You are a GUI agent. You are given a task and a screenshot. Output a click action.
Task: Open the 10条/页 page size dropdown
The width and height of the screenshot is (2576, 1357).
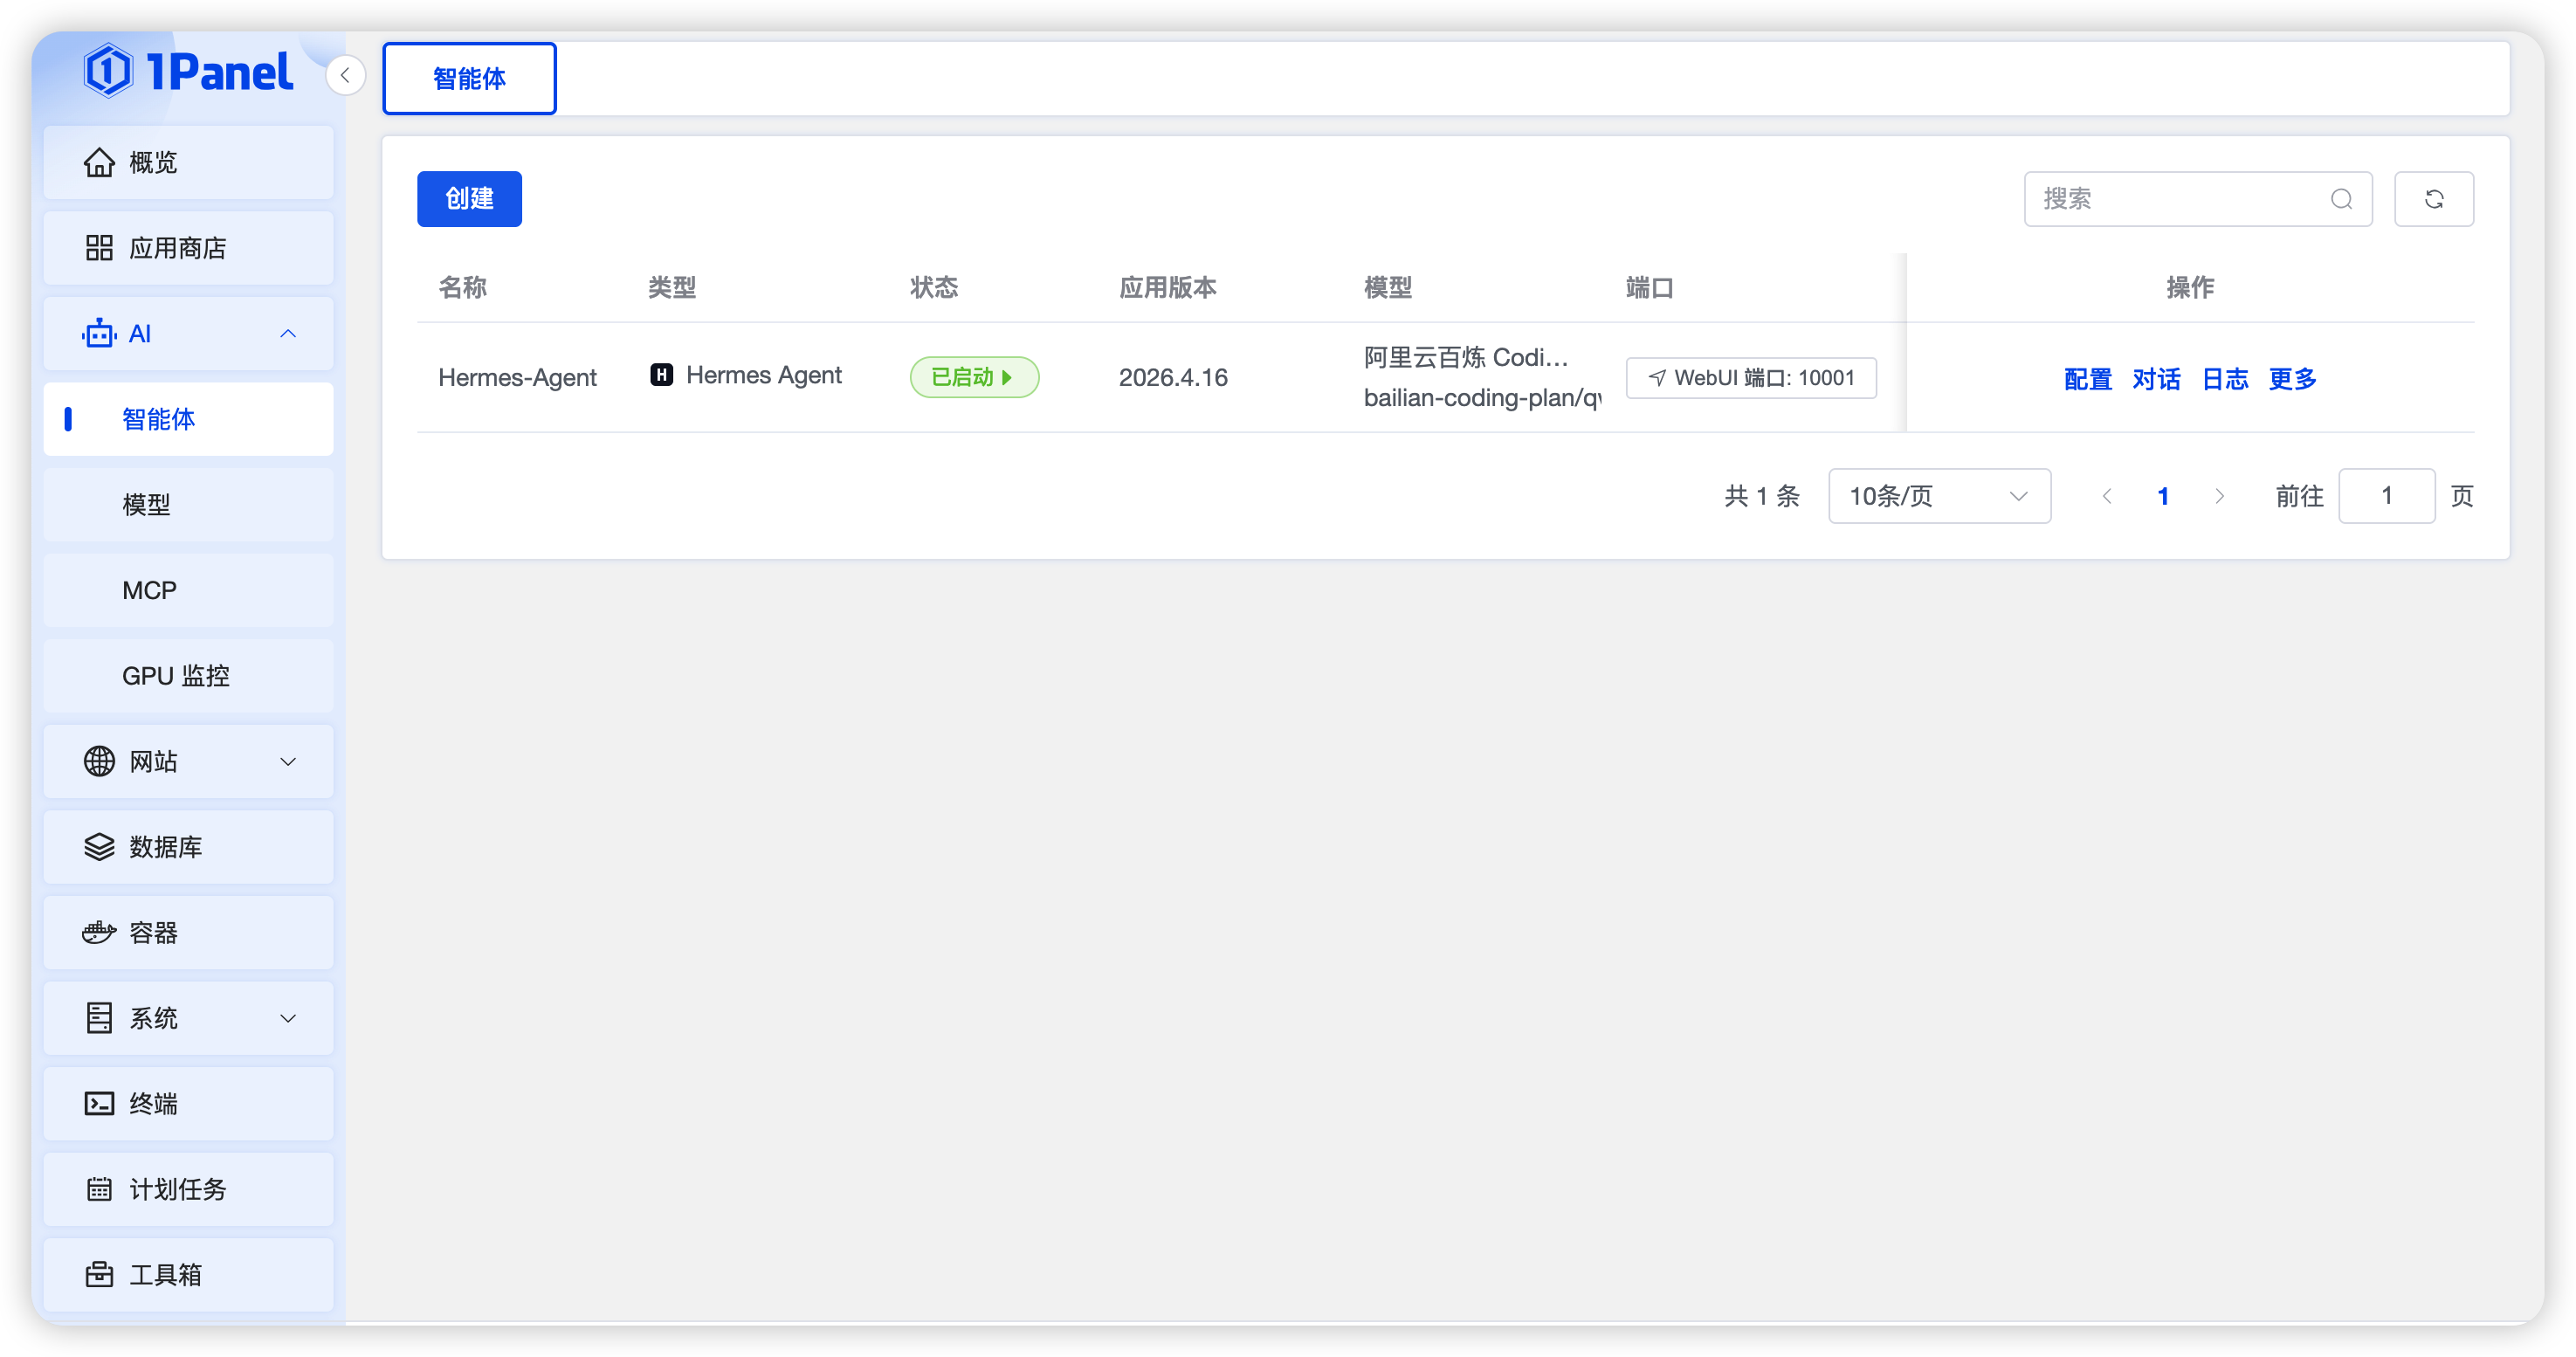coord(1939,496)
